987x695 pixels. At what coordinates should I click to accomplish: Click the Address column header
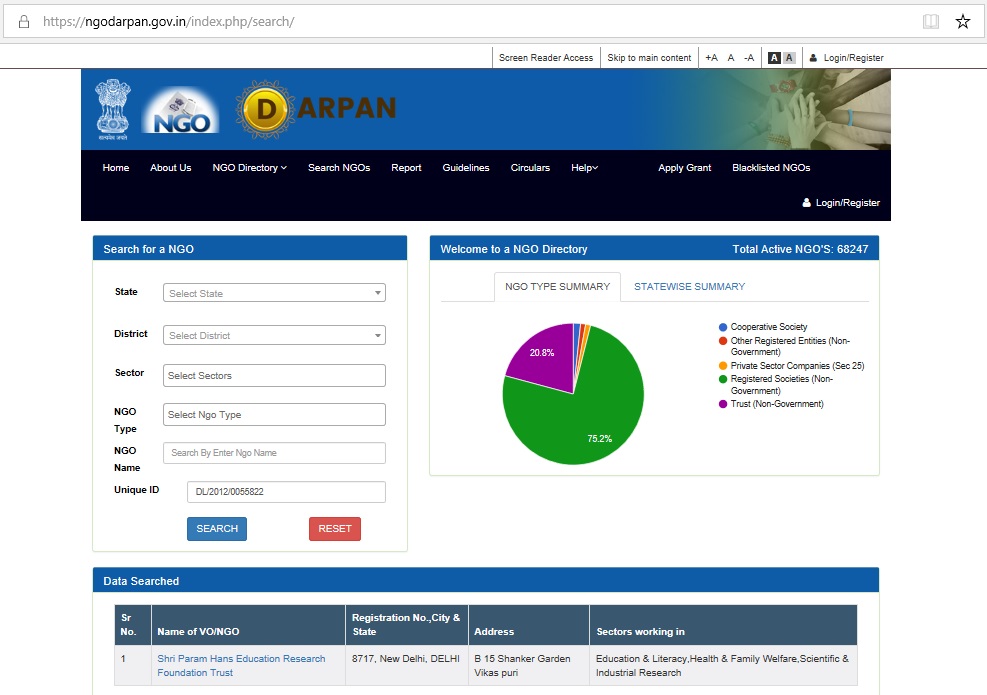[x=529, y=625]
